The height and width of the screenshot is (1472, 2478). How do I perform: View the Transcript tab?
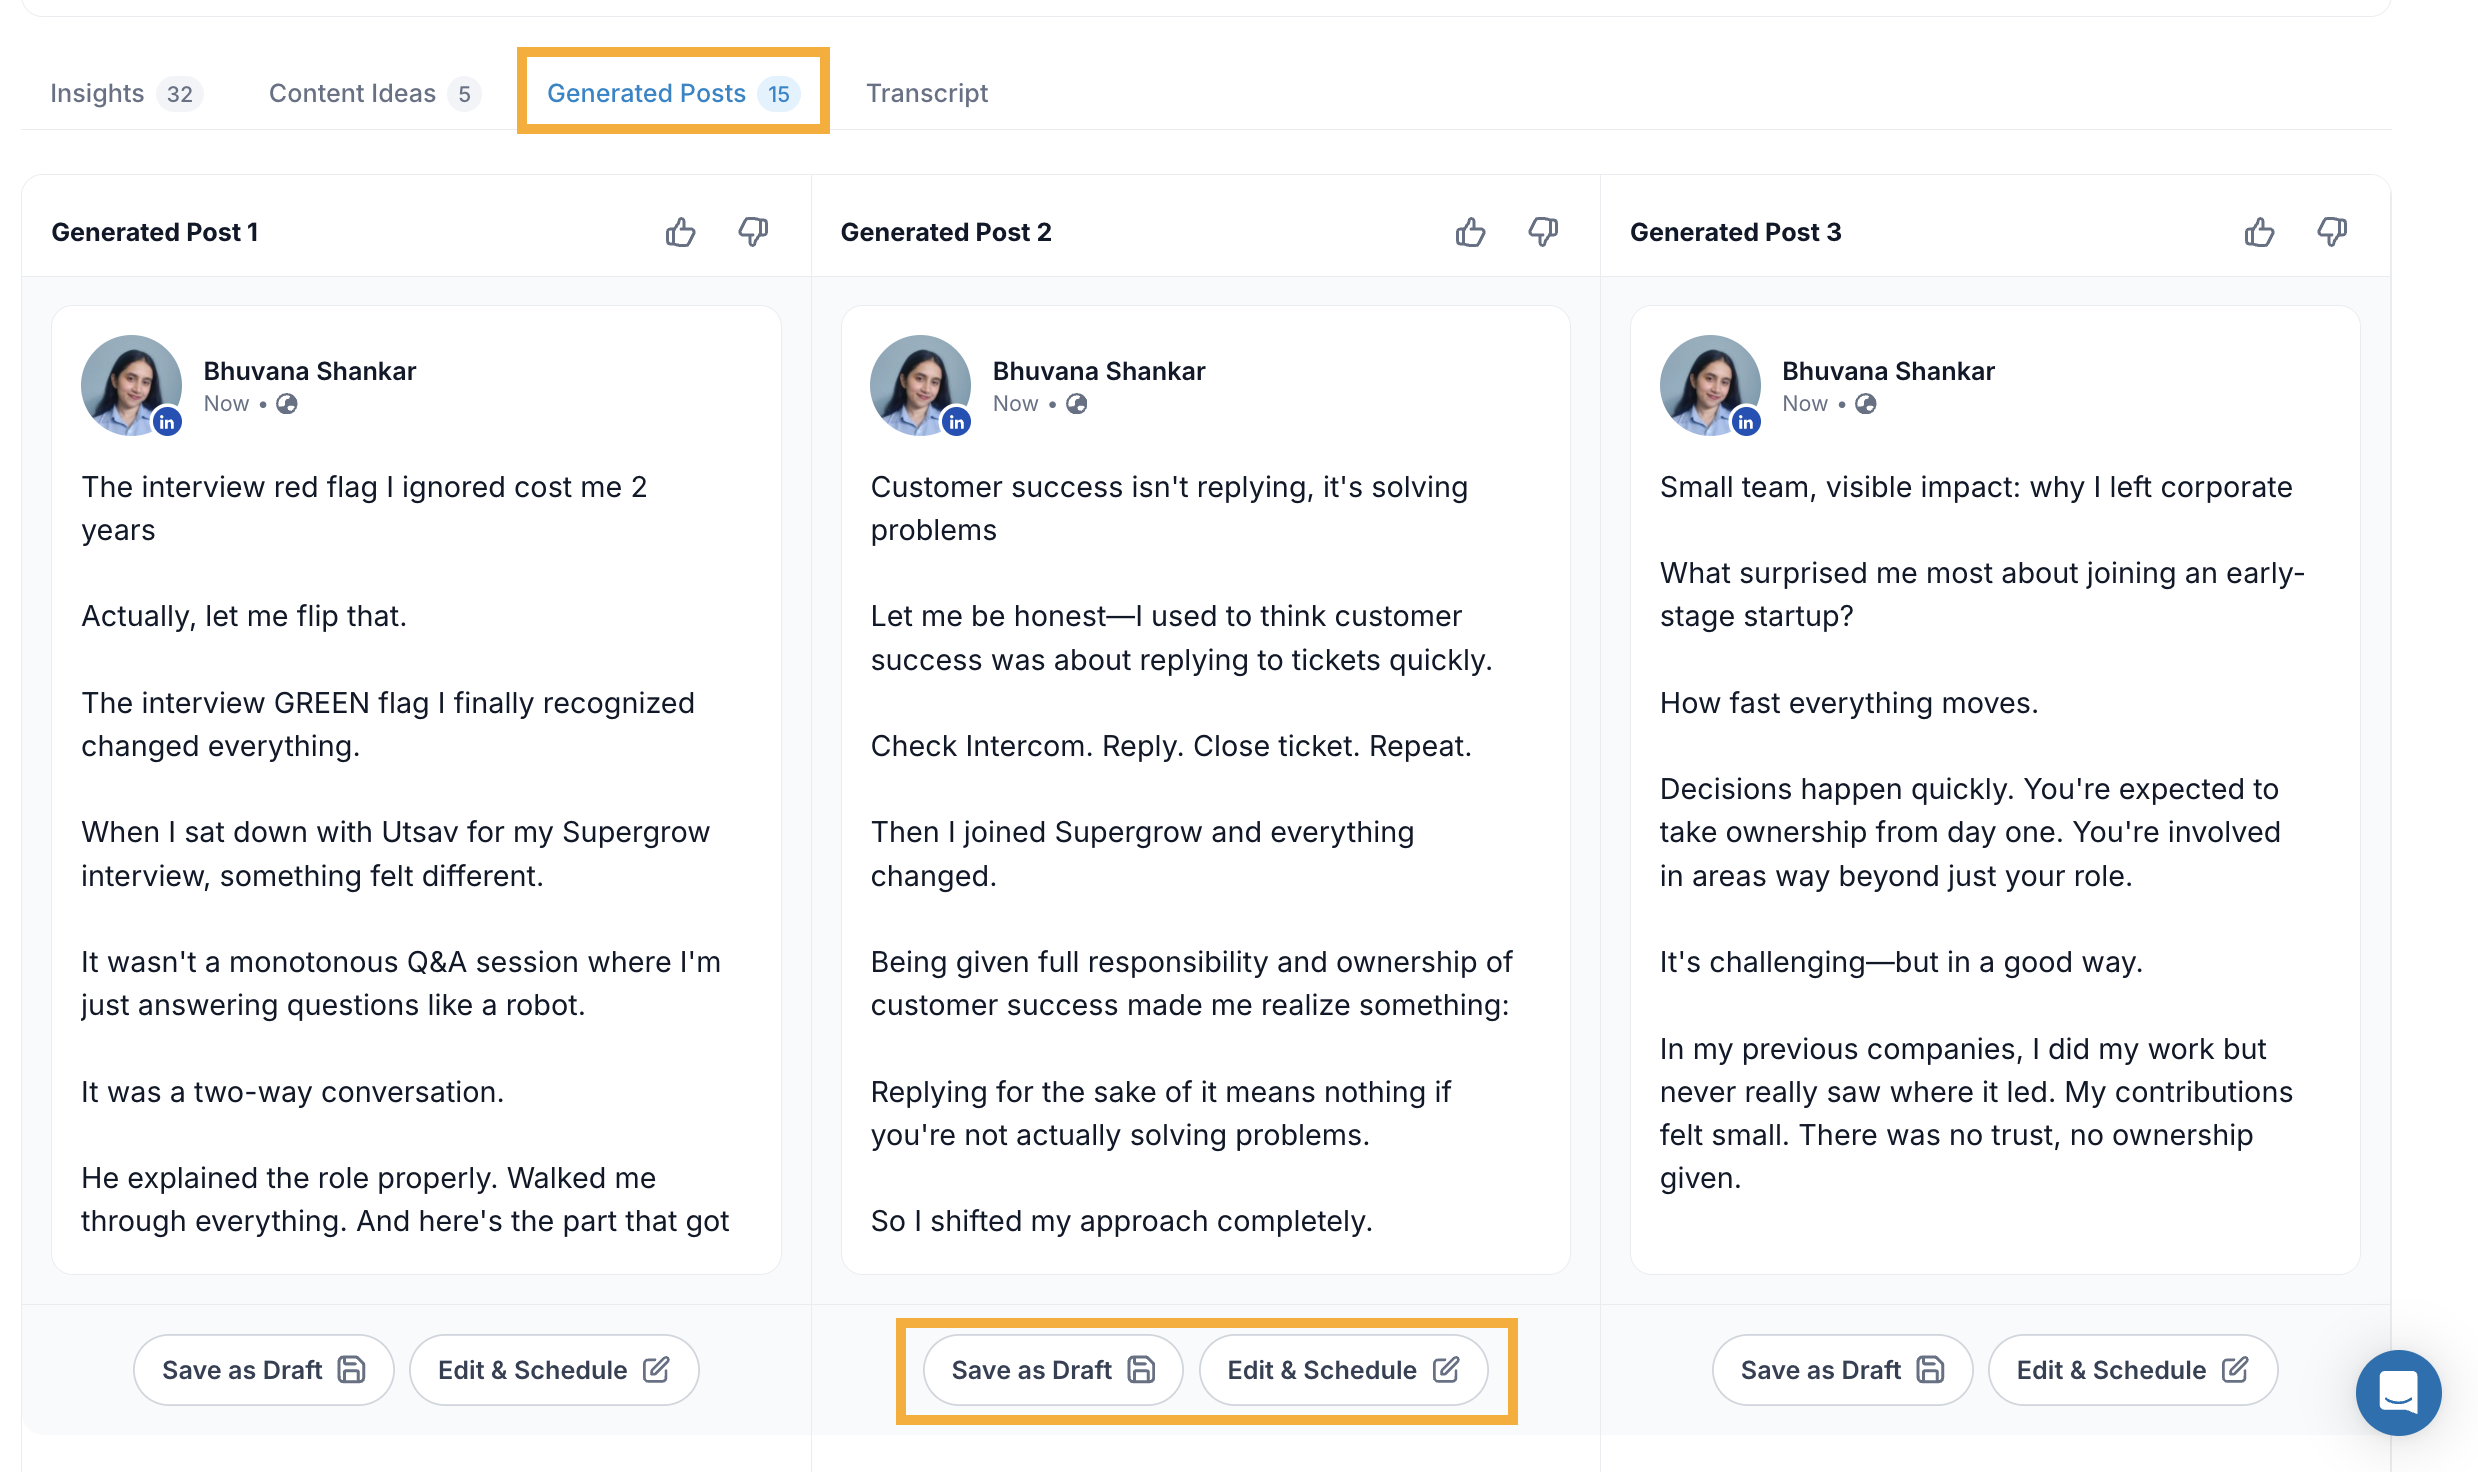pos(927,93)
